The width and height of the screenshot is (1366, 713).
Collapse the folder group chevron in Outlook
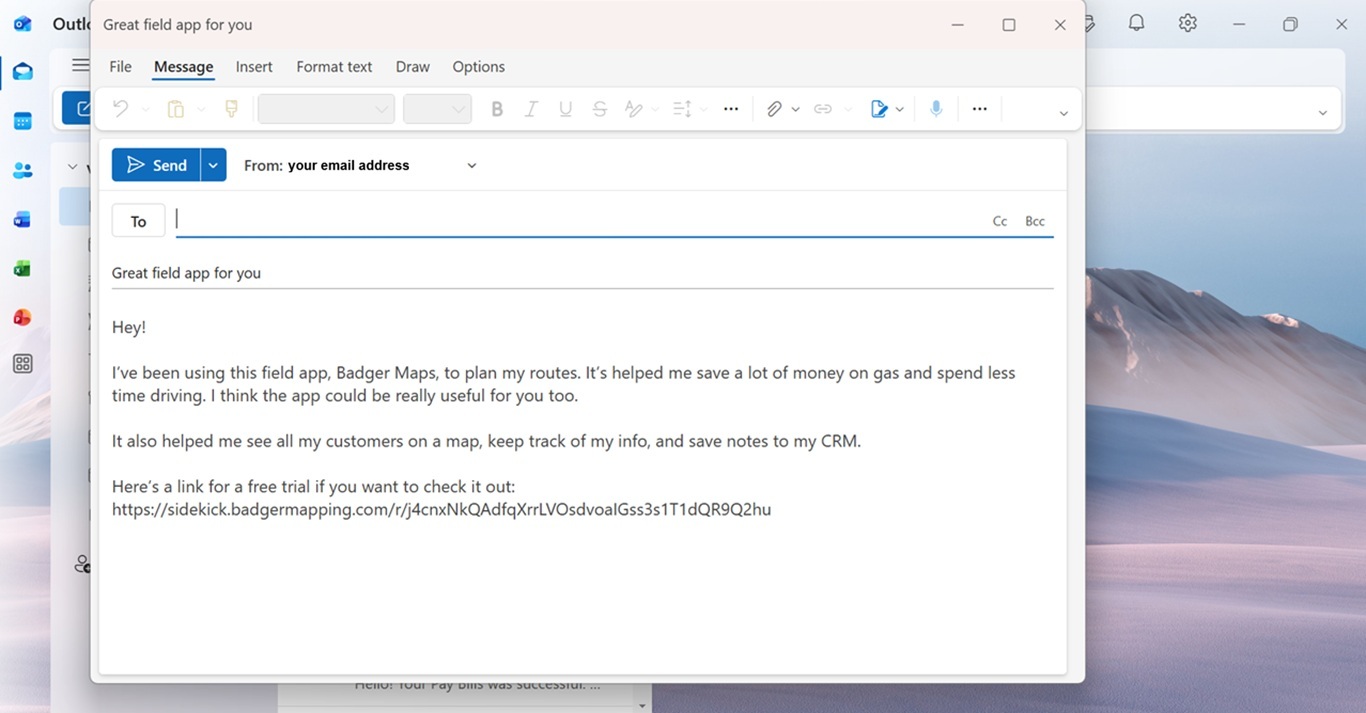point(72,167)
